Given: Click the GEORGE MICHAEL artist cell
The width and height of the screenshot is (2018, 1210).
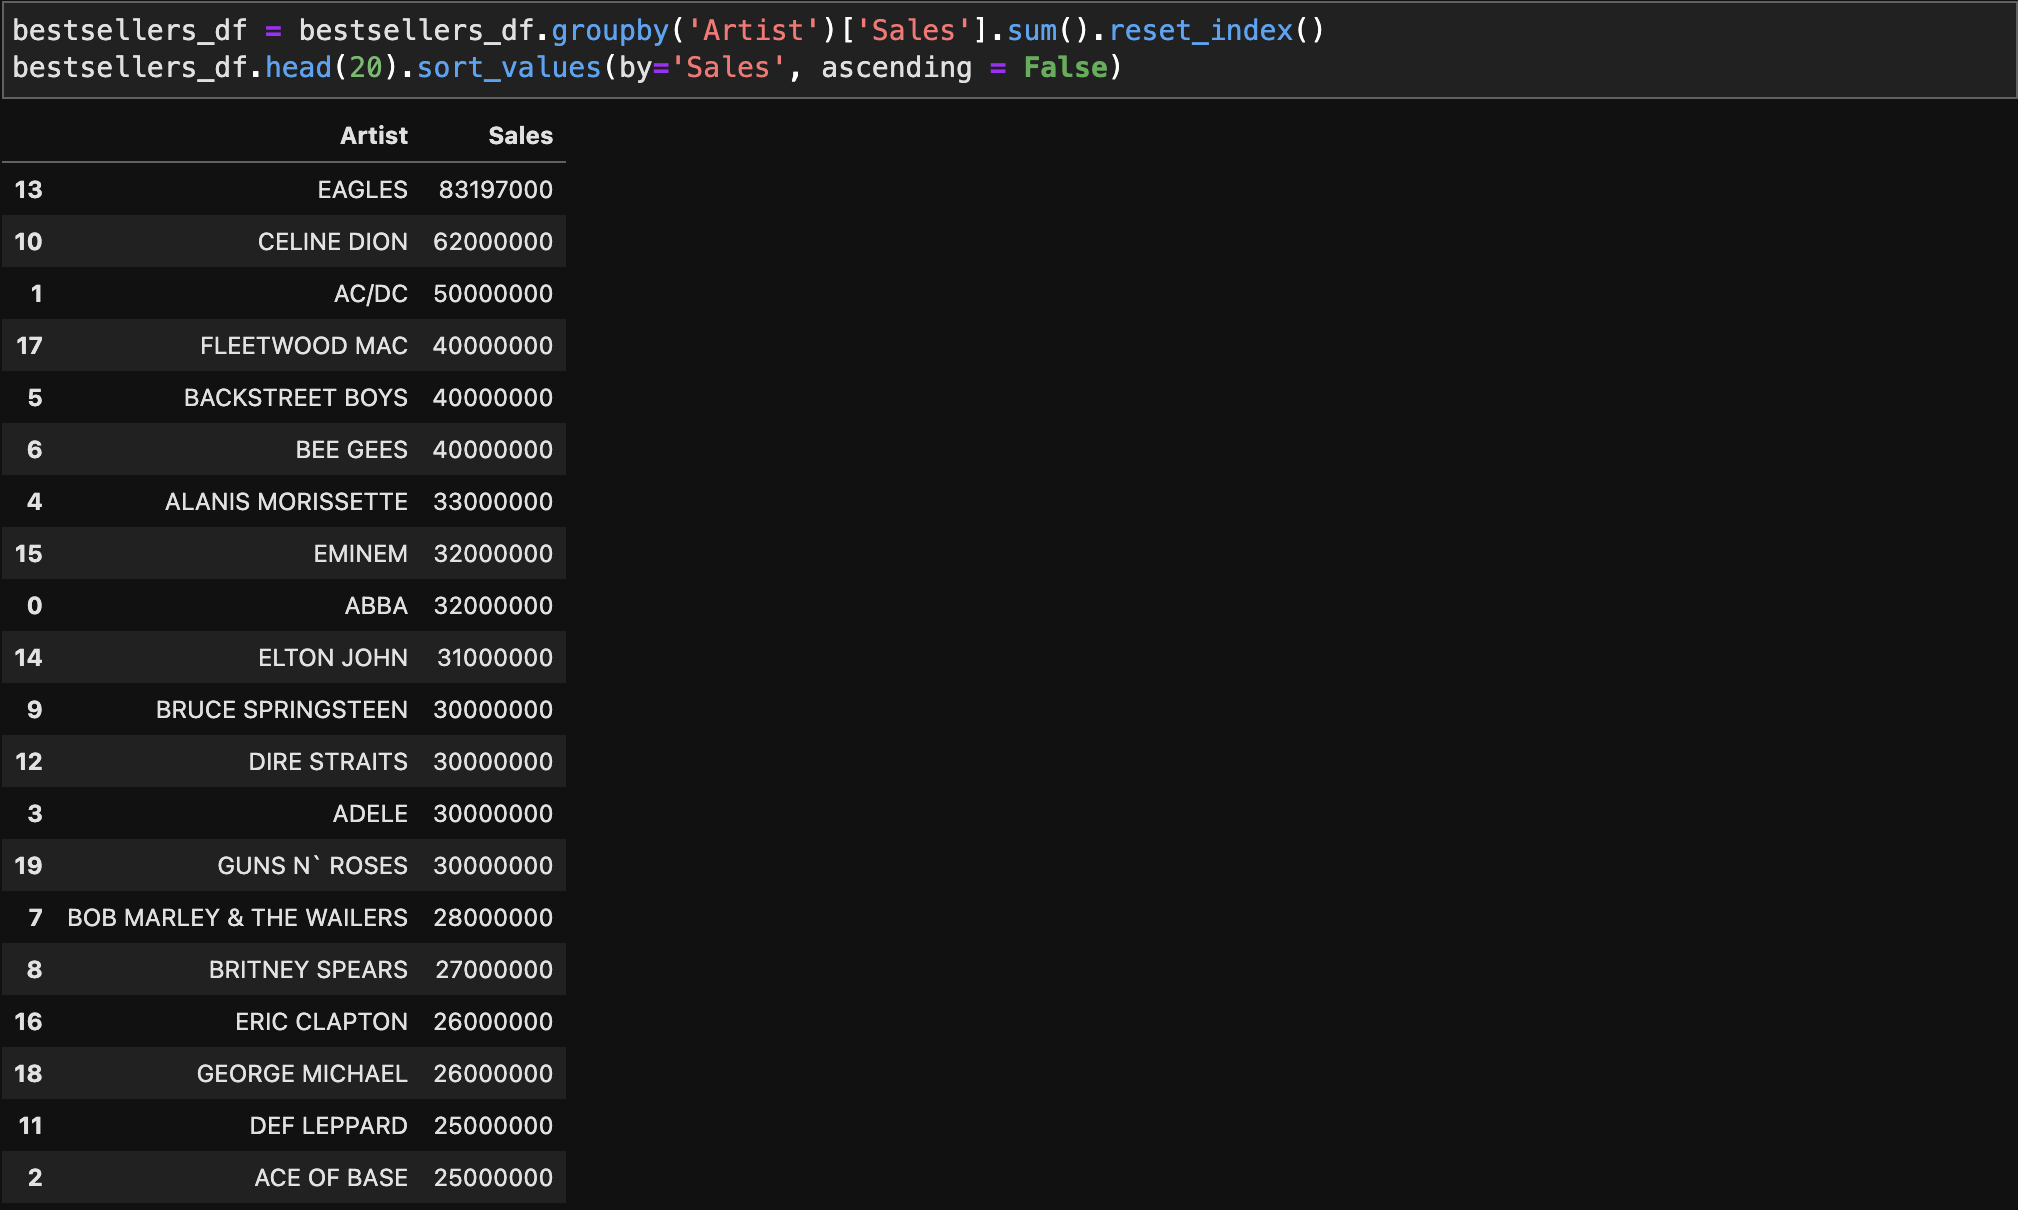Looking at the screenshot, I should pyautogui.click(x=302, y=1073).
